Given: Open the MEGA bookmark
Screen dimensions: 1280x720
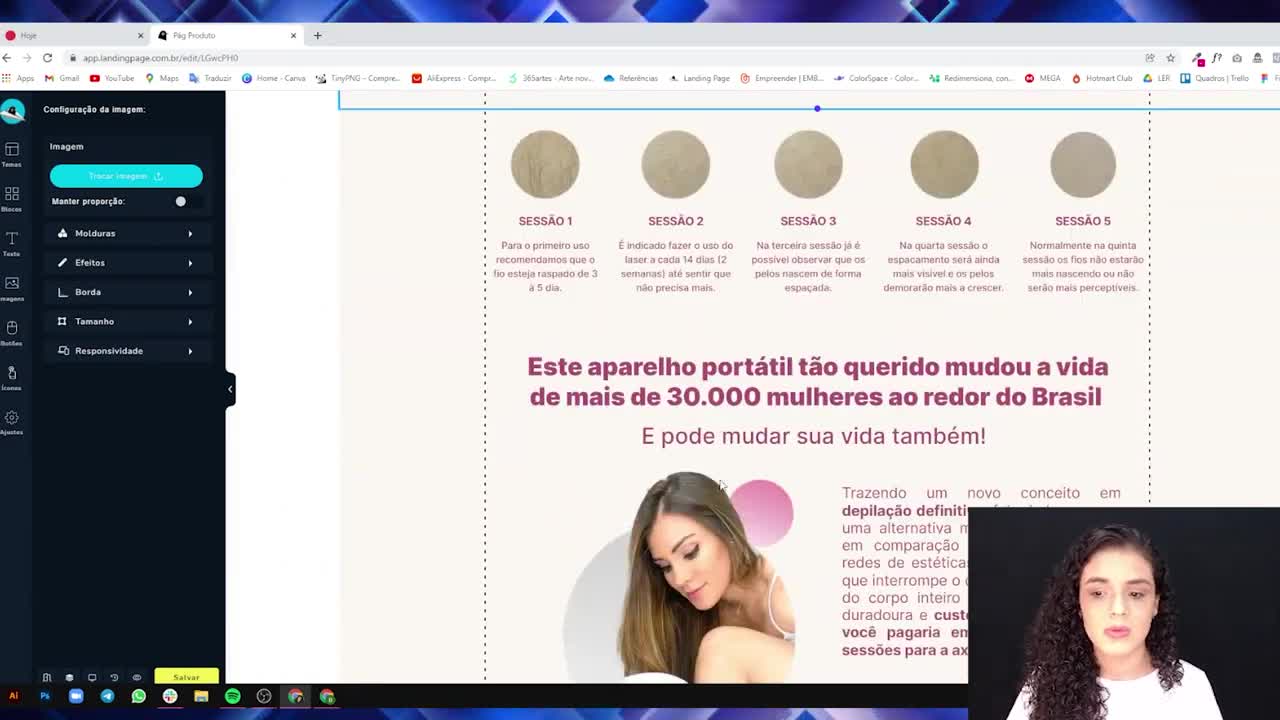Looking at the screenshot, I should click(1042, 78).
